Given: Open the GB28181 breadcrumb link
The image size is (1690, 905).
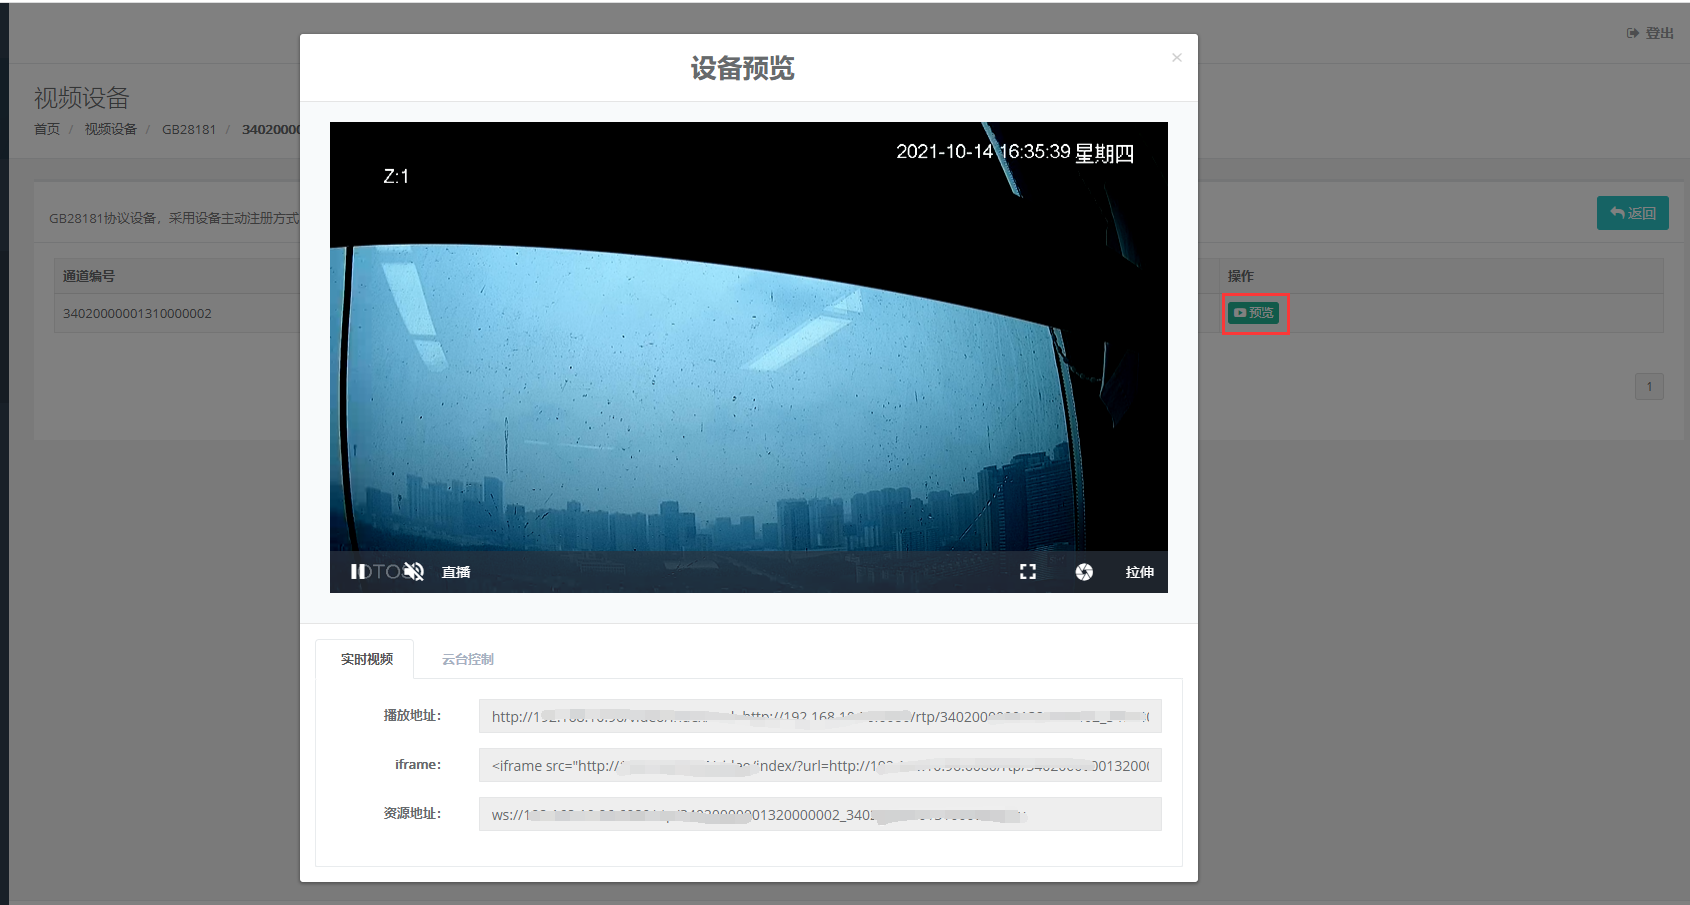Looking at the screenshot, I should coord(189,129).
